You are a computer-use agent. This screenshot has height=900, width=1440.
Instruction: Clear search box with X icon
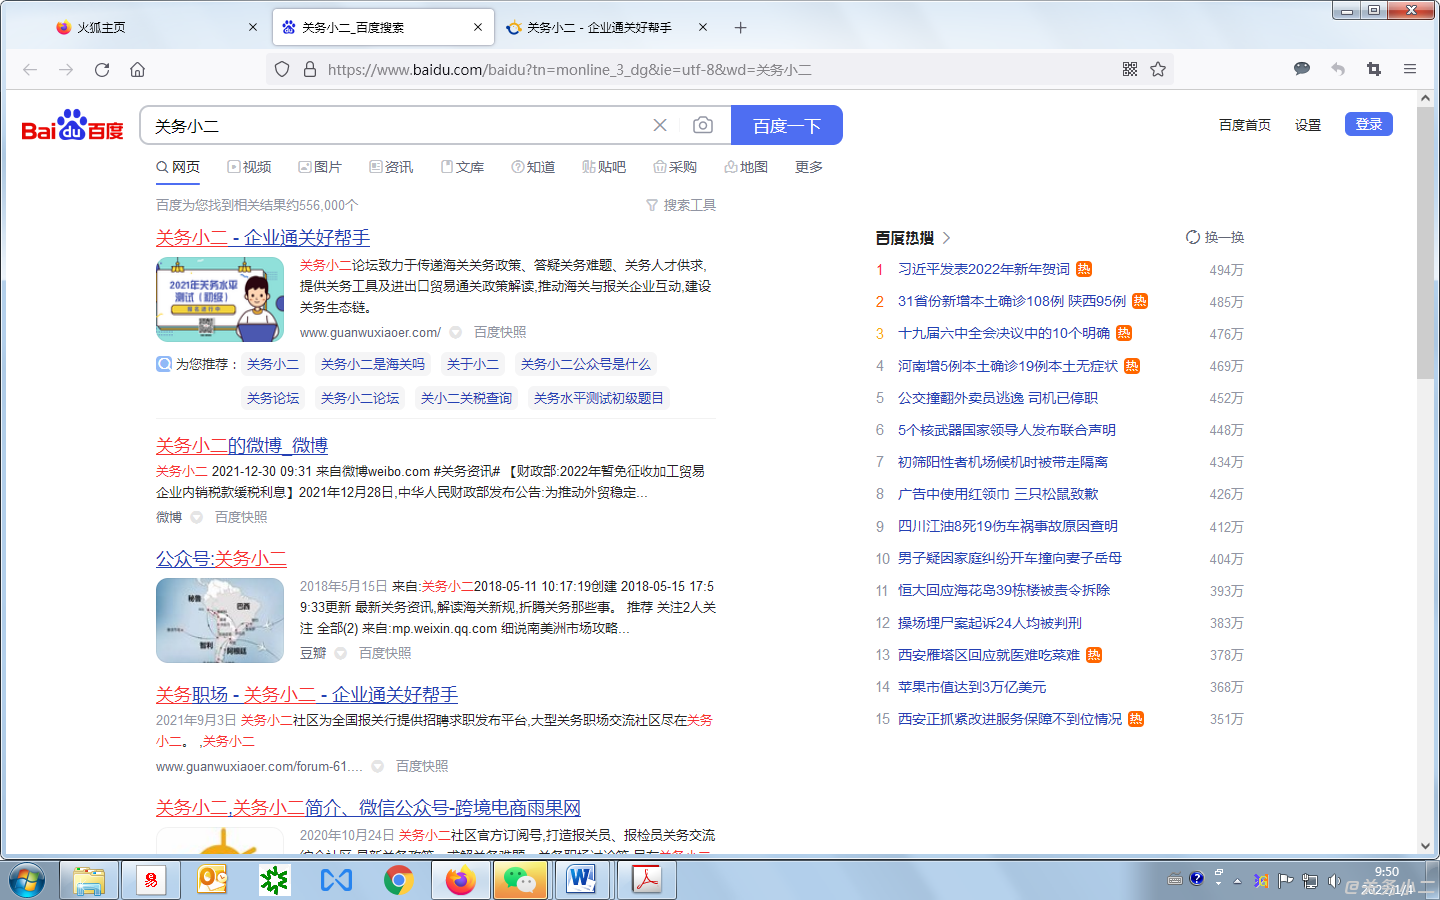660,125
